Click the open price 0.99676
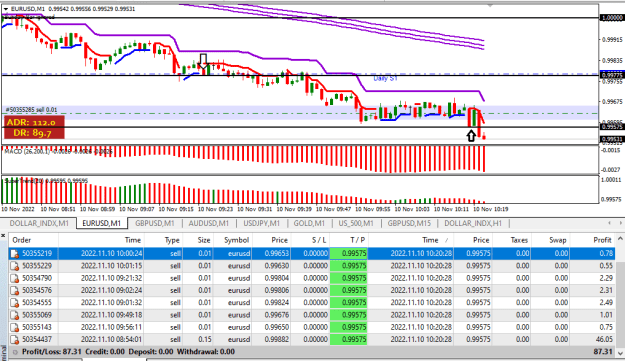Viewport: 625px width, 361px height. click(277, 315)
